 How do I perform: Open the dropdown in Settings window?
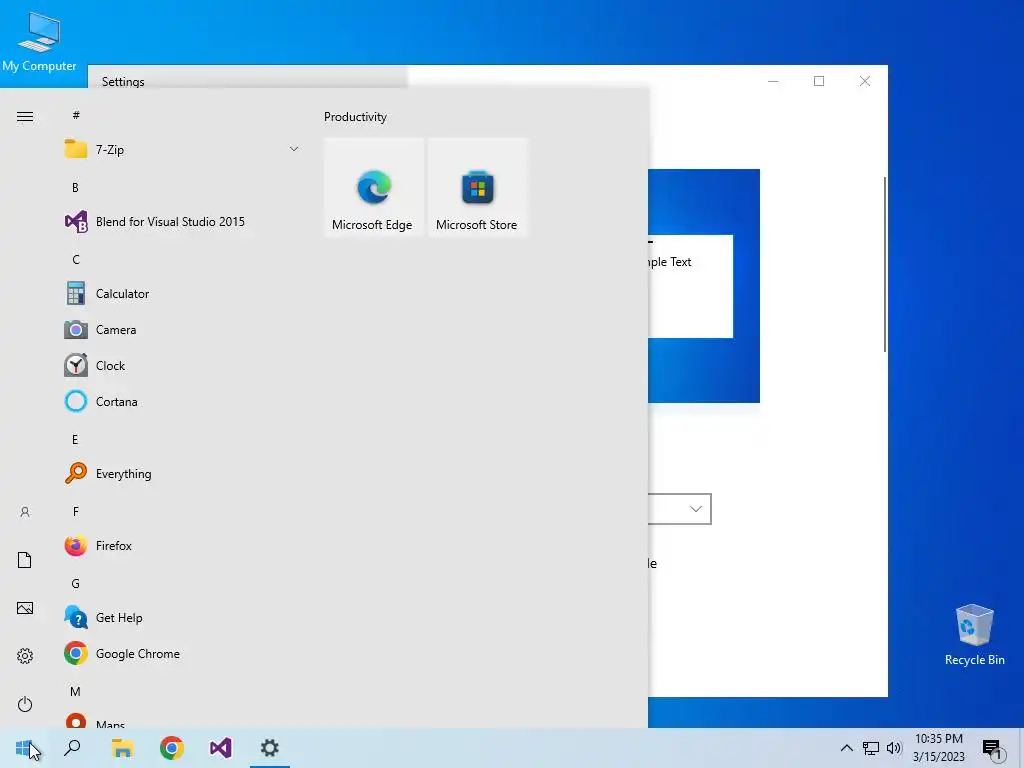pos(679,509)
